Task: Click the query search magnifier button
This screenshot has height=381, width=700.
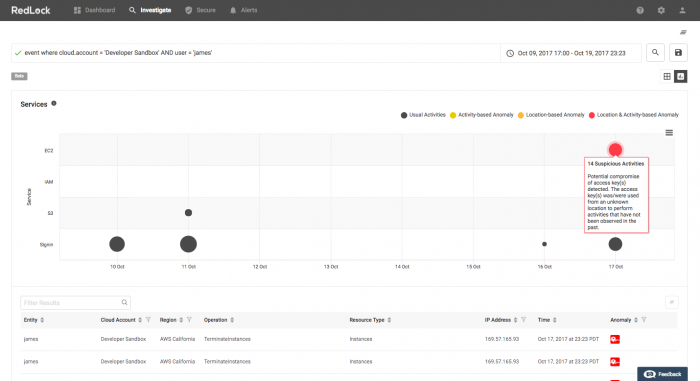Action: pos(655,53)
